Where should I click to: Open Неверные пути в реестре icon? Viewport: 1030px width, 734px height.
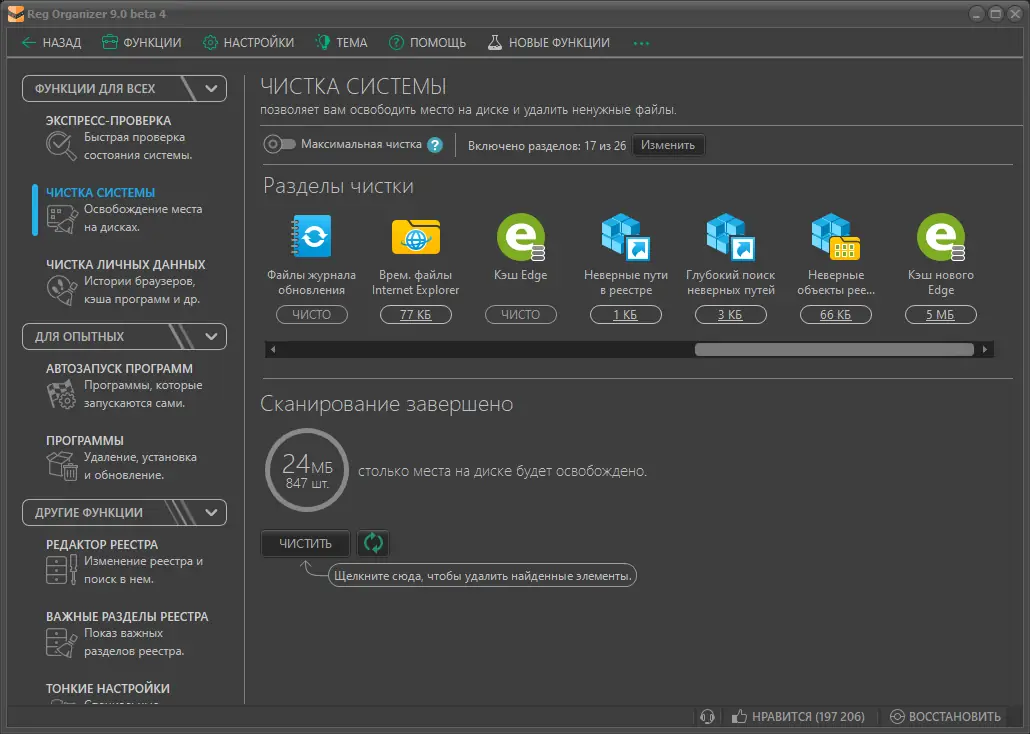click(625, 237)
